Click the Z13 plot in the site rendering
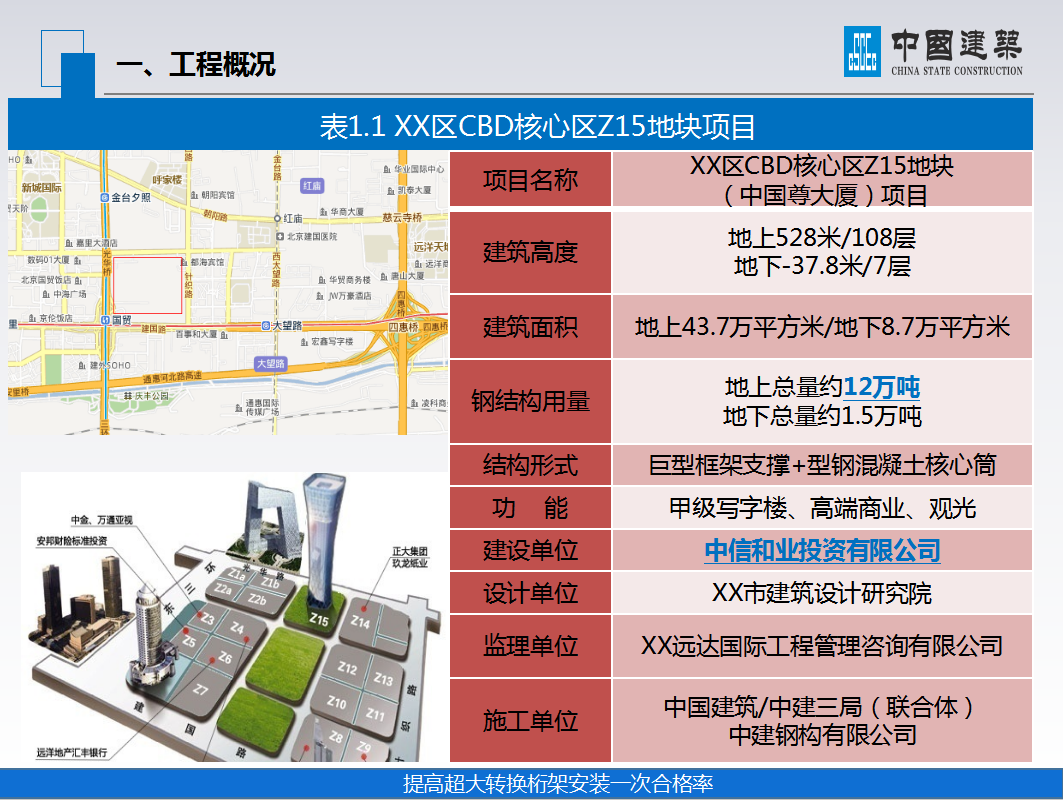The image size is (1063, 800). [x=383, y=679]
